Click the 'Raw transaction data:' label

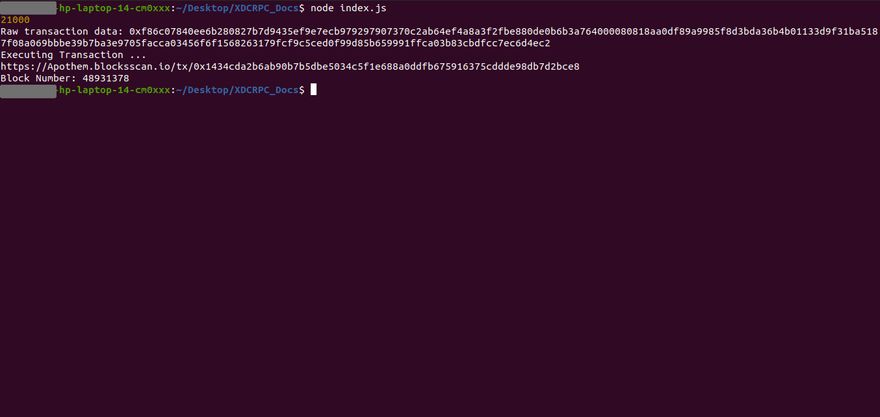coord(62,32)
